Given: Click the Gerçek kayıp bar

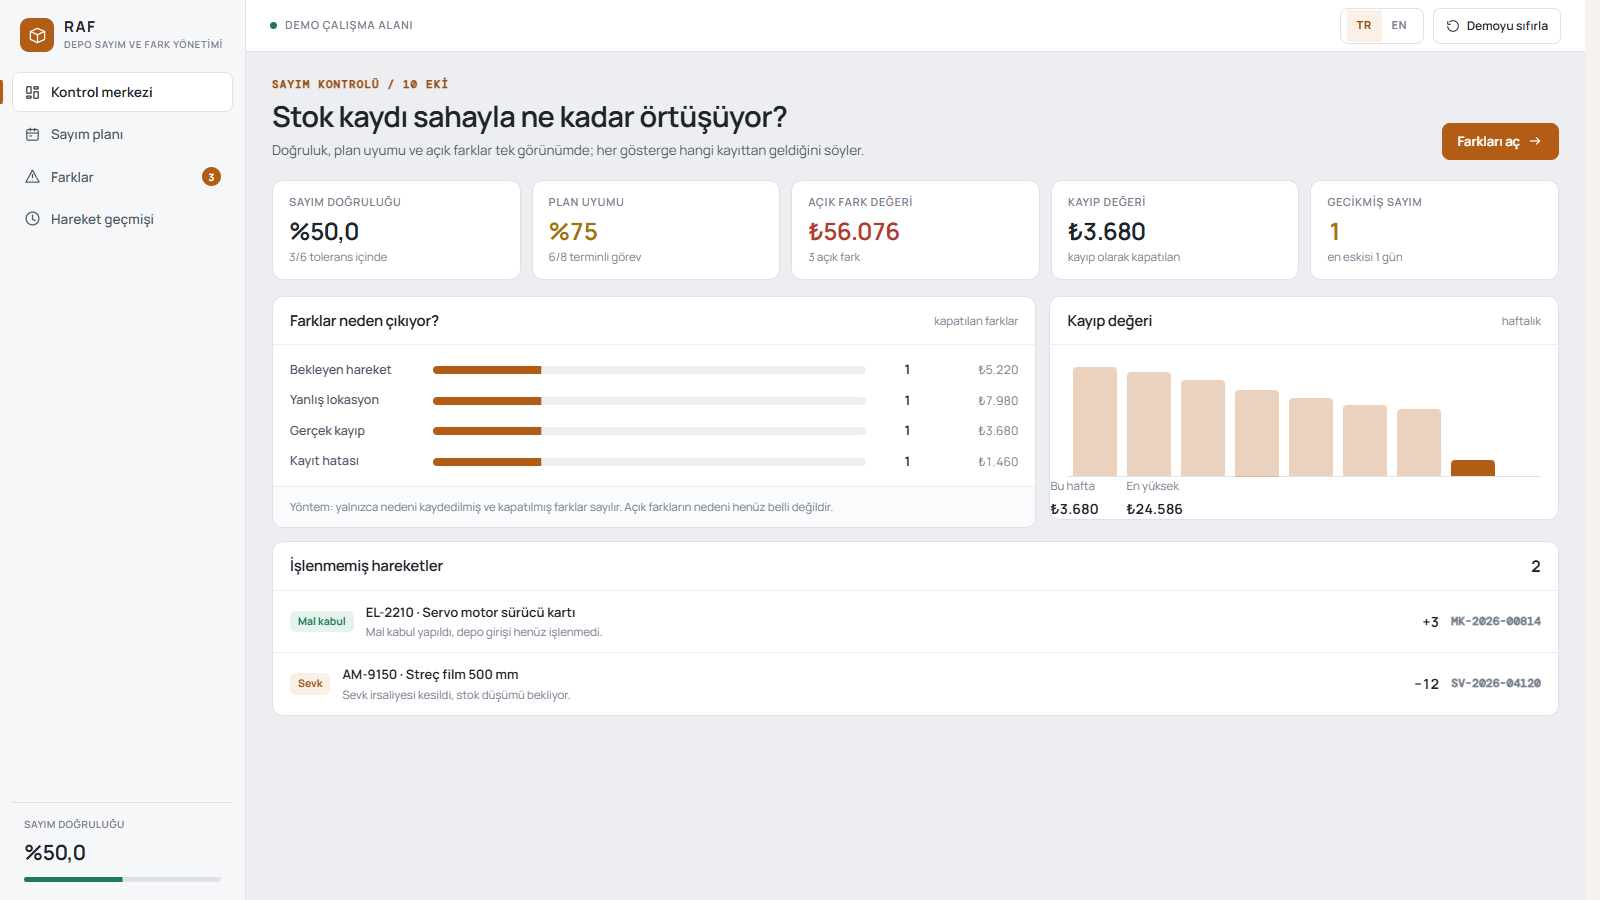Looking at the screenshot, I should (649, 431).
